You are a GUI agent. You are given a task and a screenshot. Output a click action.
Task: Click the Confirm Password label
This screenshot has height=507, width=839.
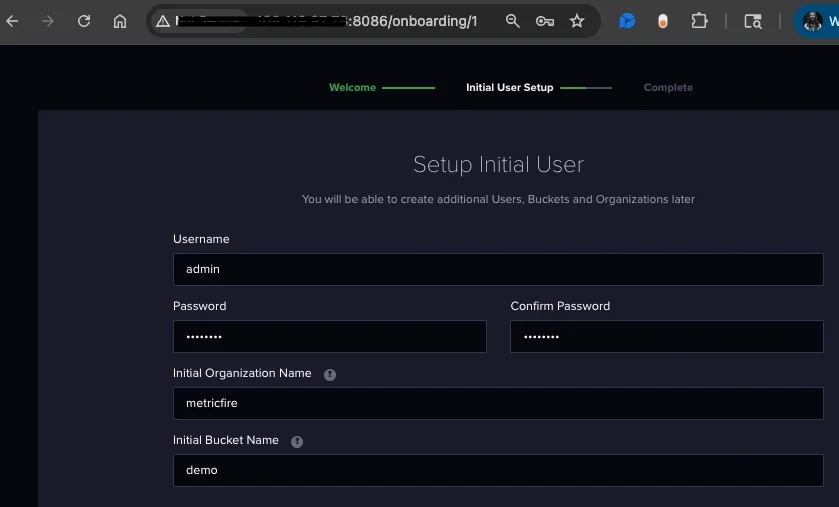[x=560, y=306]
